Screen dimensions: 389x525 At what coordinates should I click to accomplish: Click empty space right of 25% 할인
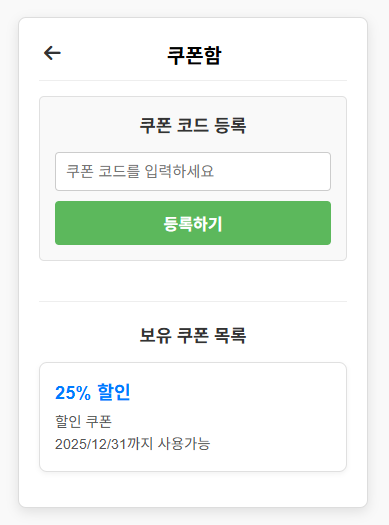234,392
